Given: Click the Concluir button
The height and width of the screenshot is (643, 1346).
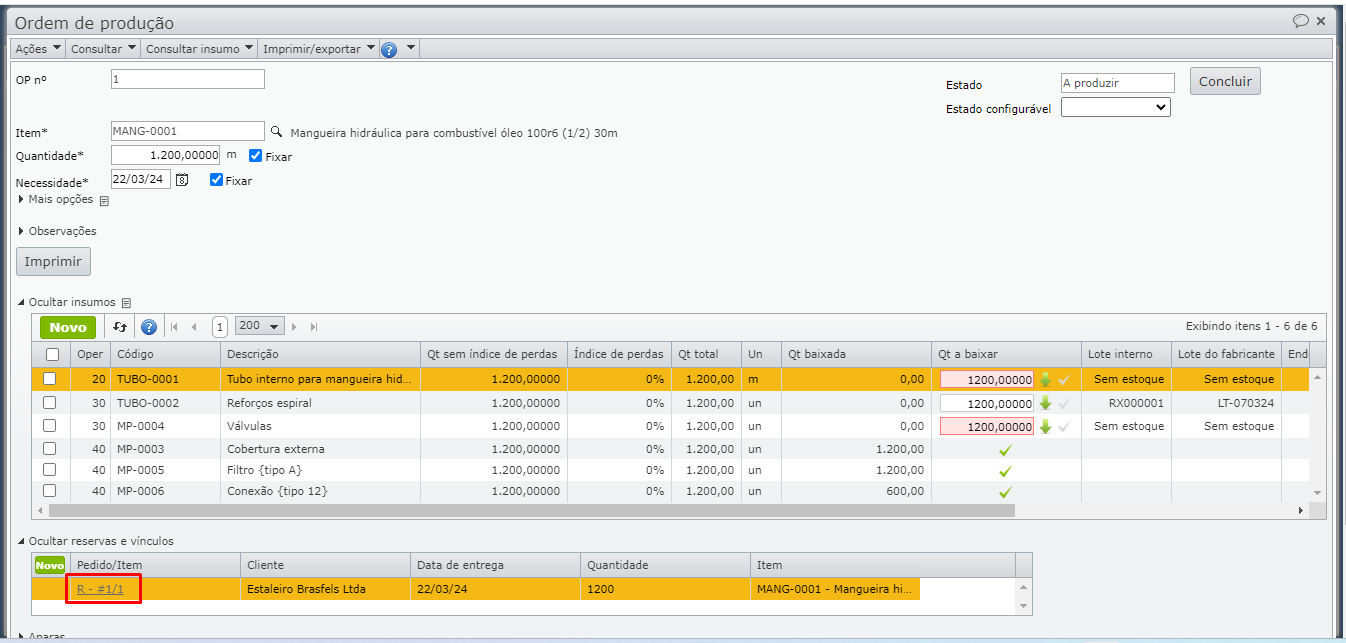Looking at the screenshot, I should [1225, 82].
